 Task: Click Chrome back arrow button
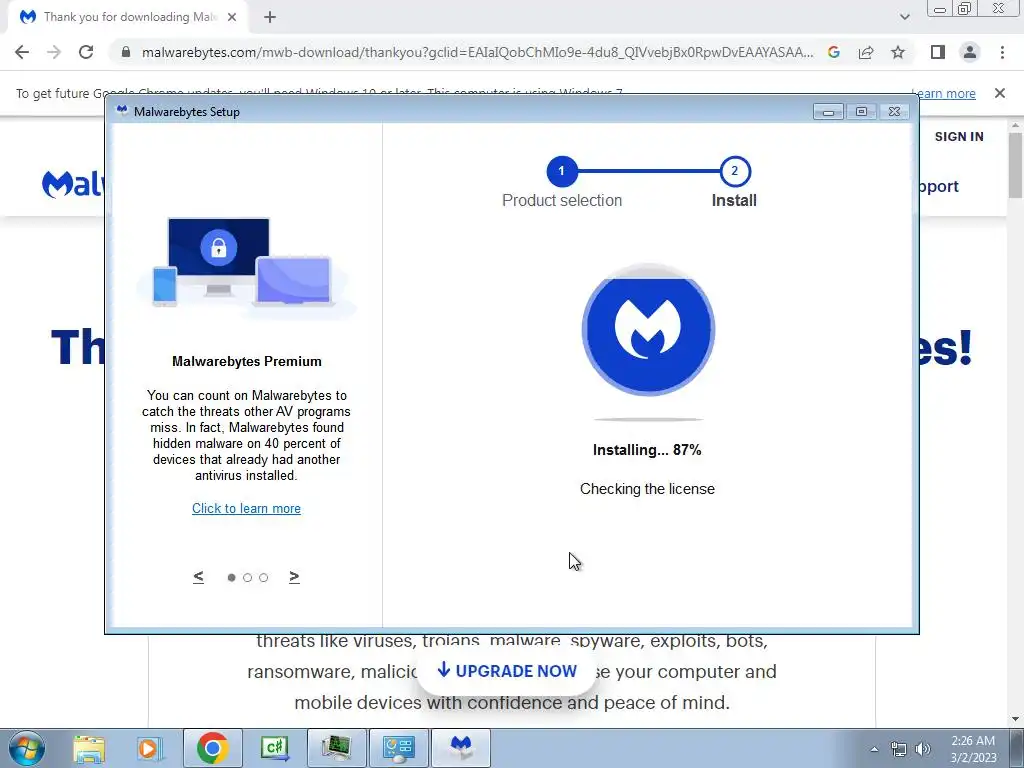pos(22,52)
